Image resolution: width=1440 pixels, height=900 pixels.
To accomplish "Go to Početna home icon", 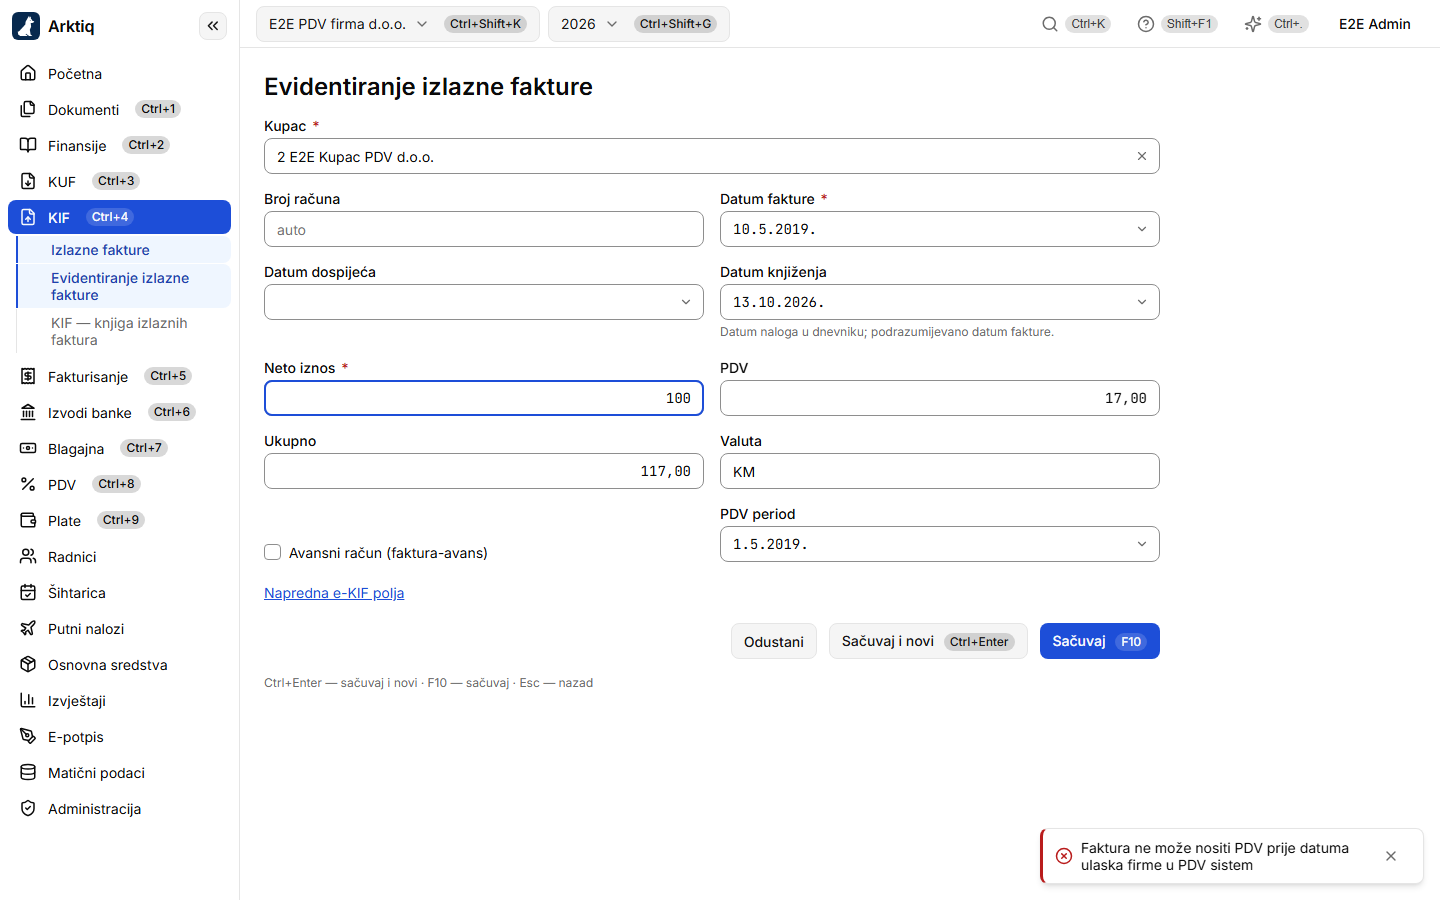I will click(28, 73).
